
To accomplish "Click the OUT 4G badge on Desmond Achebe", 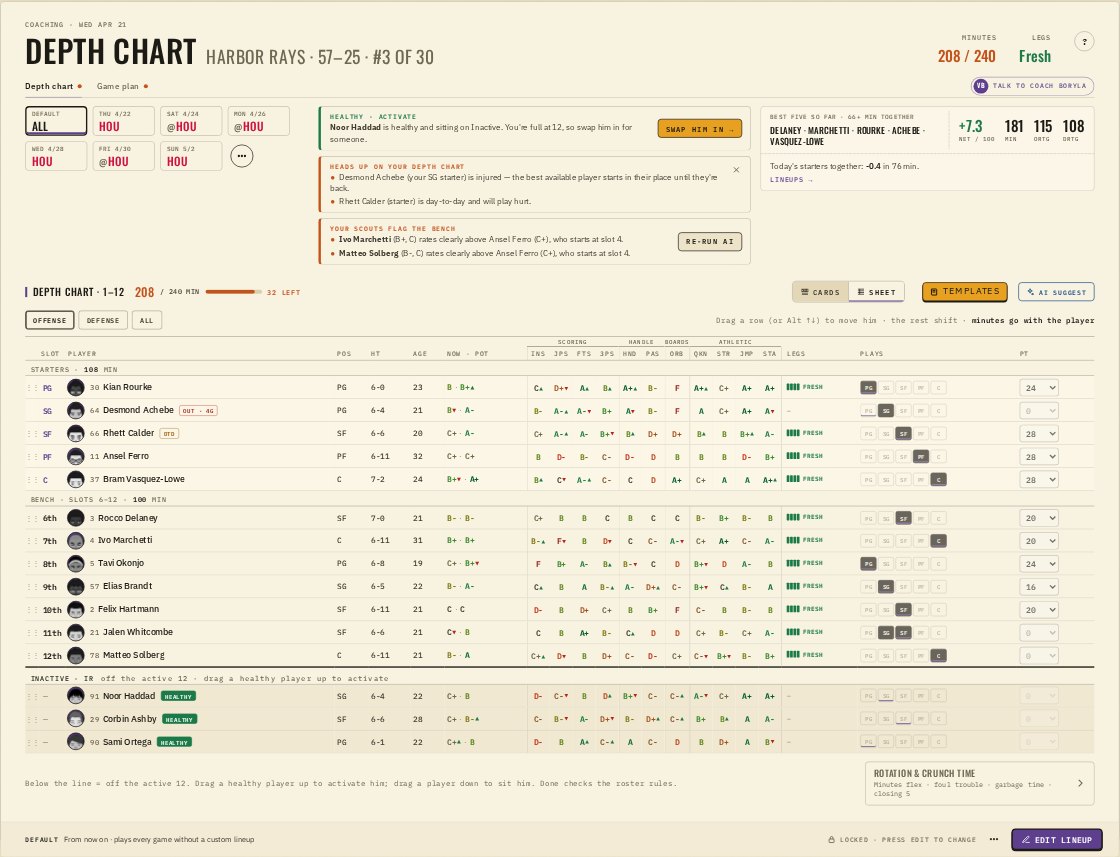I will click(x=198, y=411).
